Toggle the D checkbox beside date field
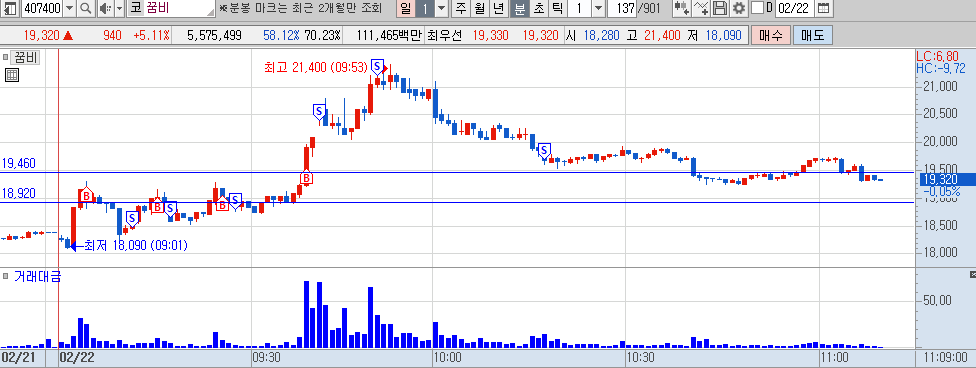 758,8
